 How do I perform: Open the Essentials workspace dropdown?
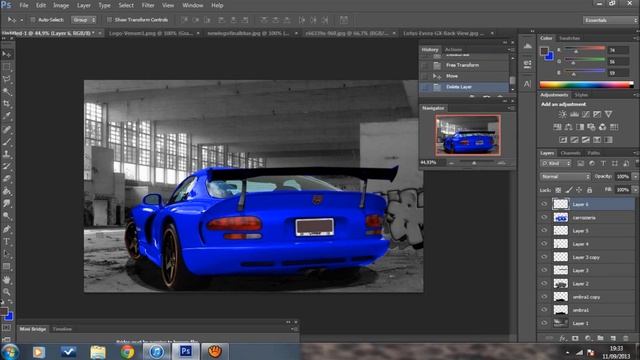pos(610,20)
